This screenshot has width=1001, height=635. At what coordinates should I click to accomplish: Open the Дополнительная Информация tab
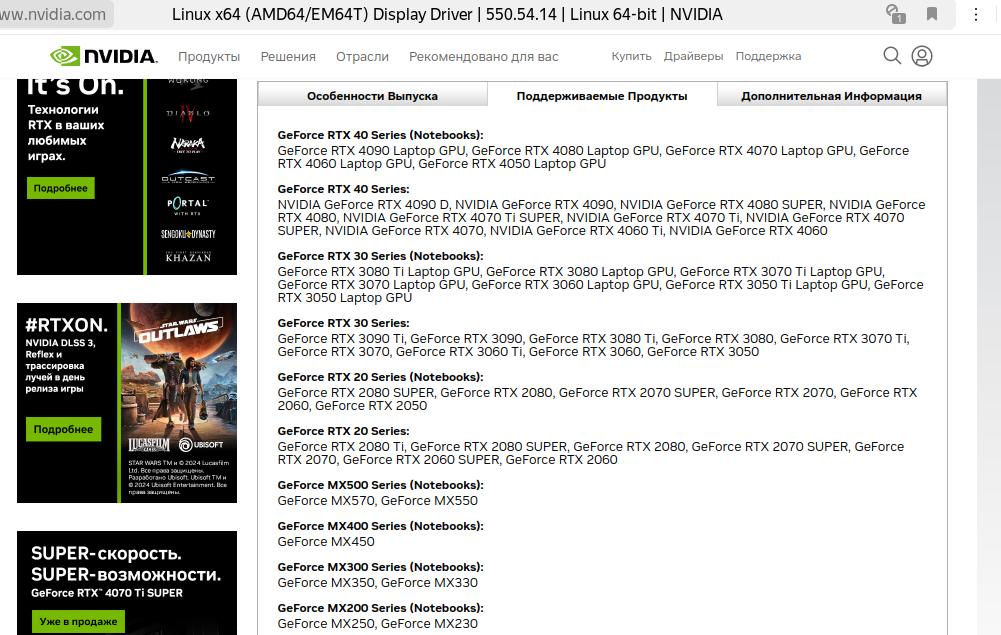coord(831,95)
